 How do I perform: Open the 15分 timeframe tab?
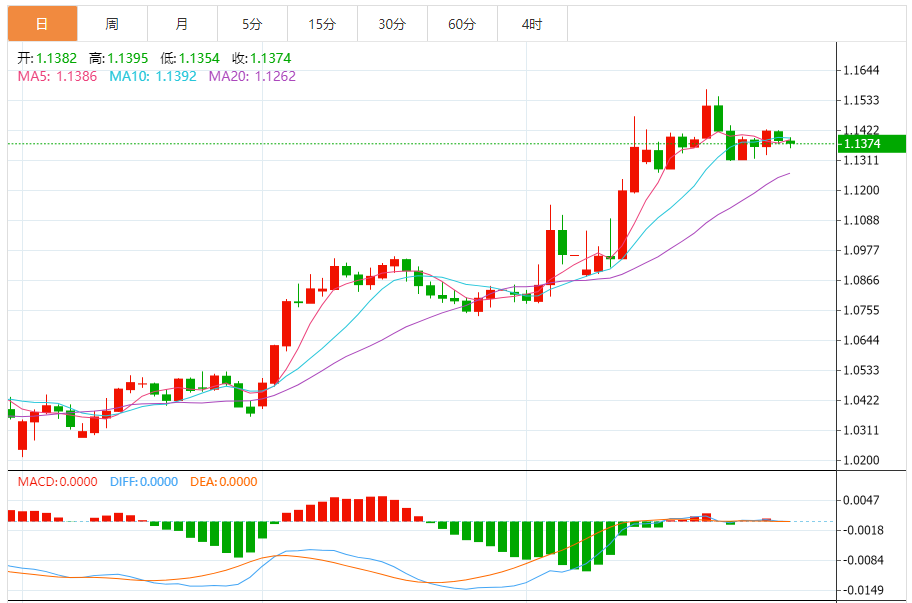[322, 24]
